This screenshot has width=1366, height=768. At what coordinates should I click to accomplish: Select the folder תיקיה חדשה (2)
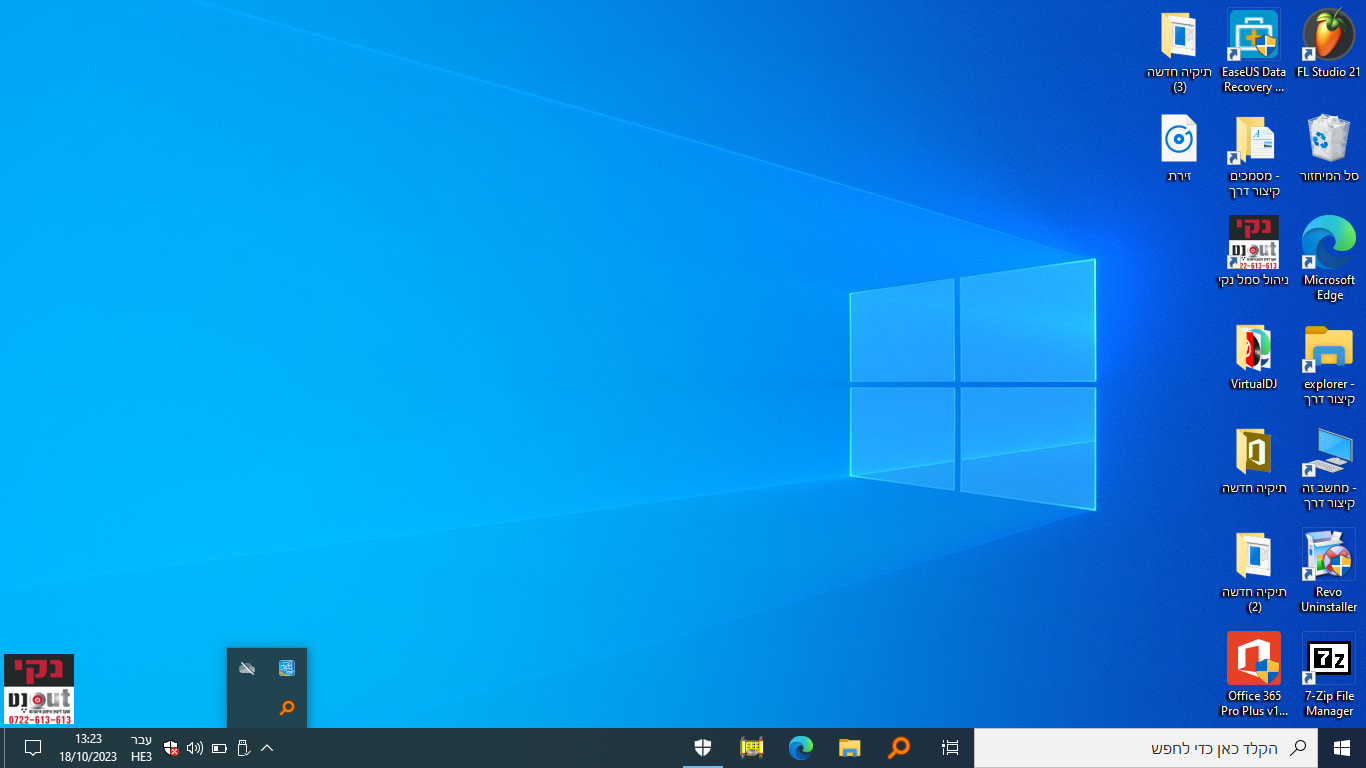coord(1254,572)
